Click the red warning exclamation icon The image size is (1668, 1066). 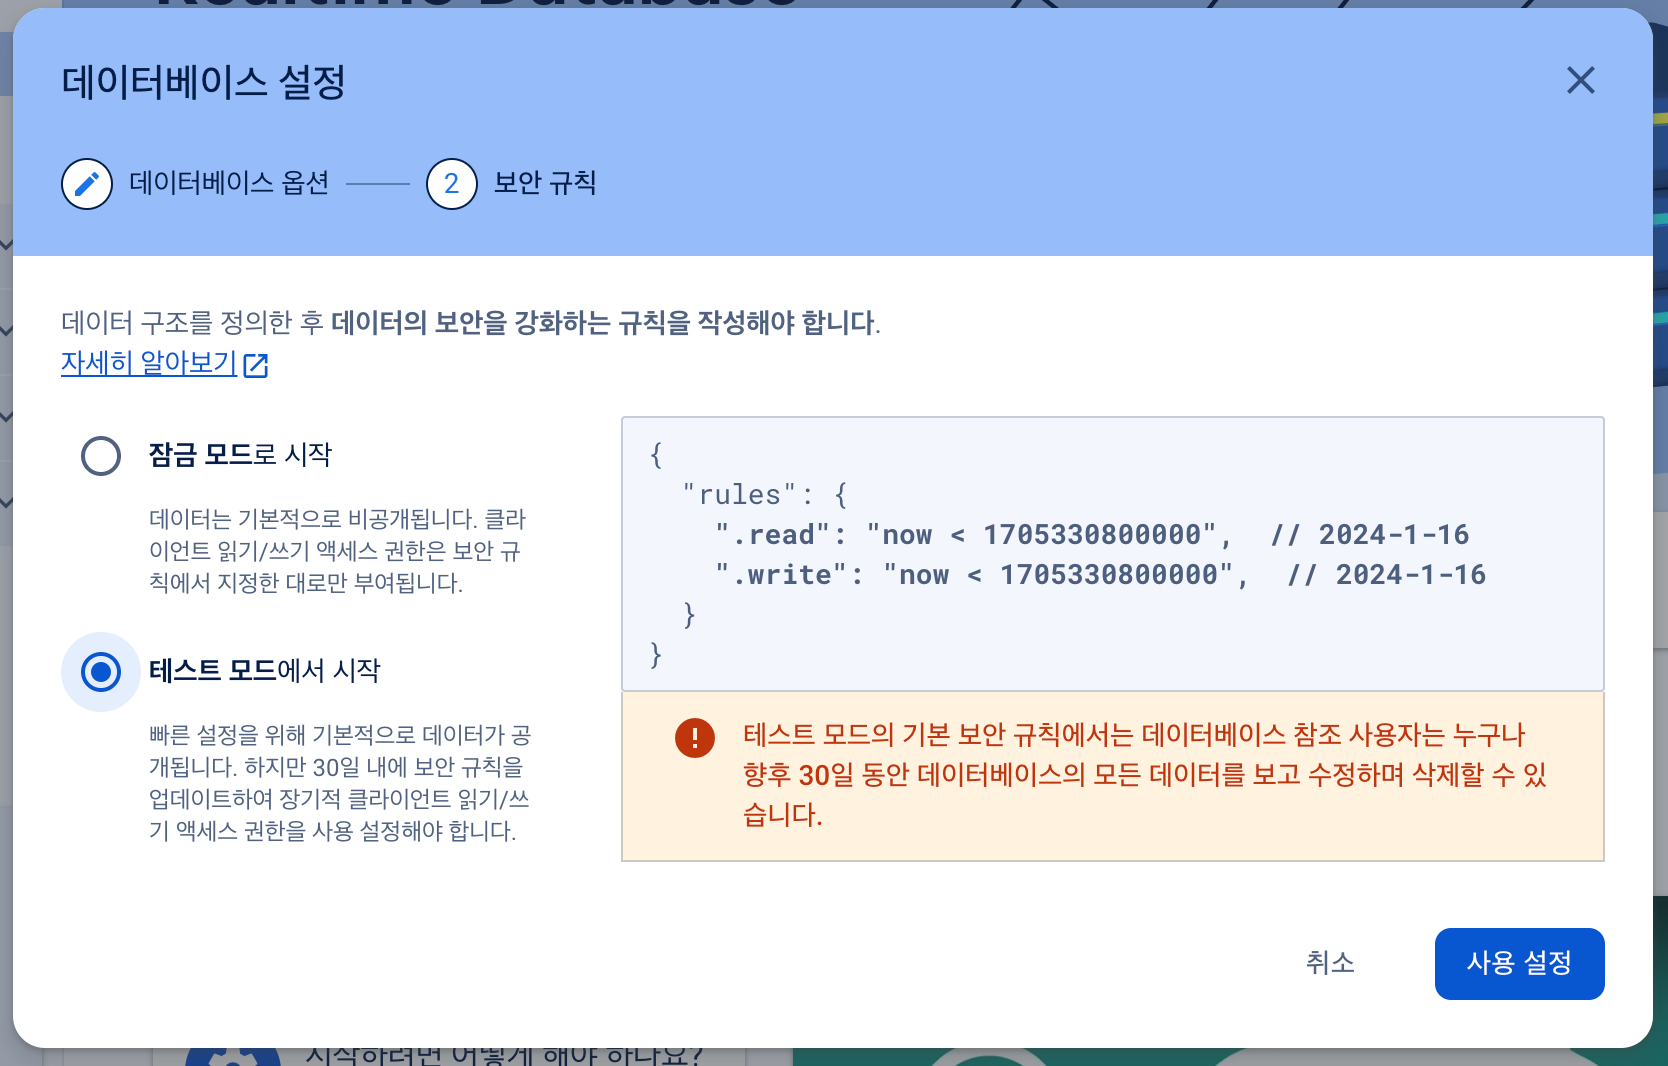pos(695,738)
